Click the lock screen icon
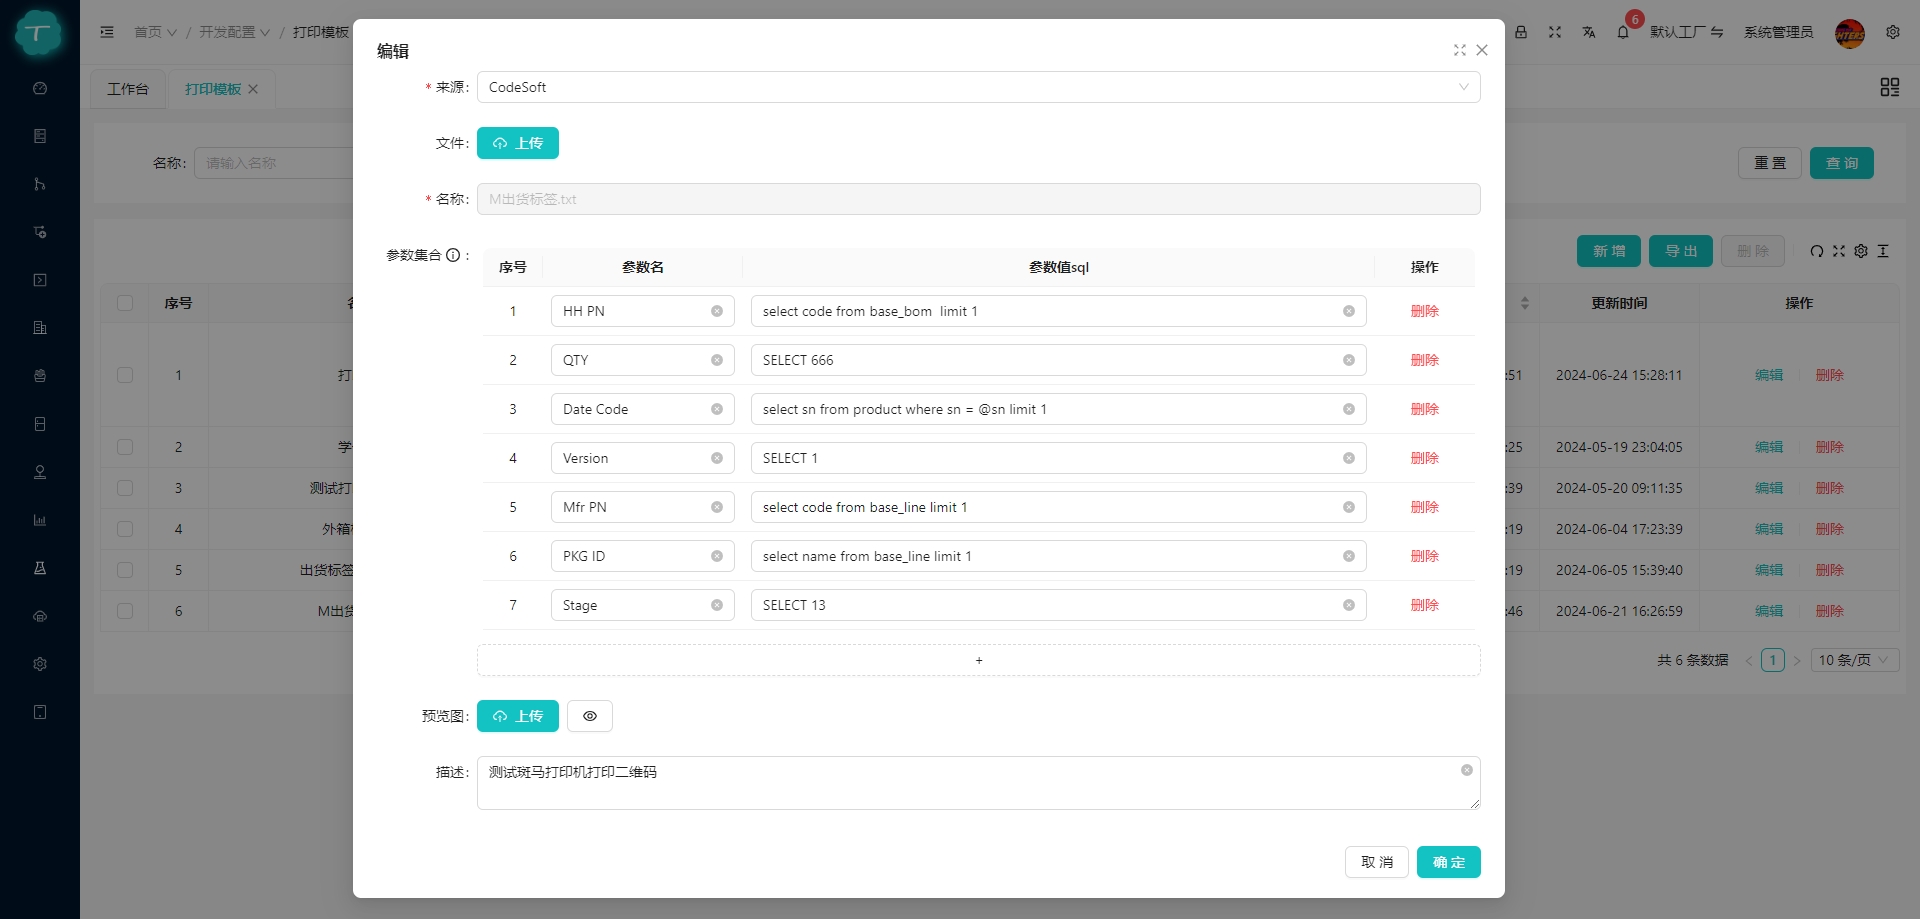This screenshot has height=919, width=1920. 1521,32
